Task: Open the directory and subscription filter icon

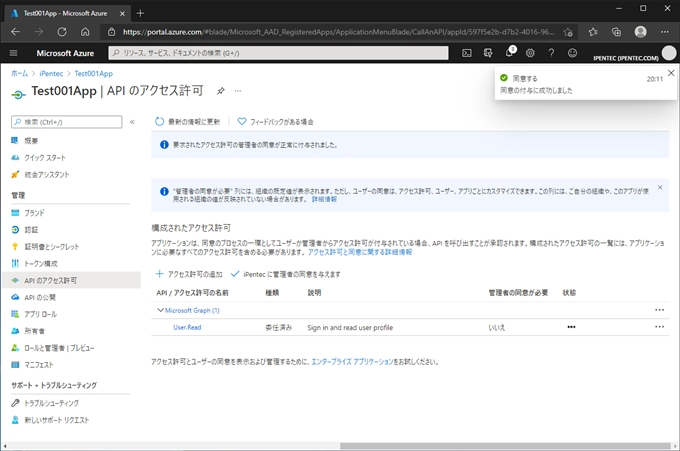Action: tap(488, 53)
